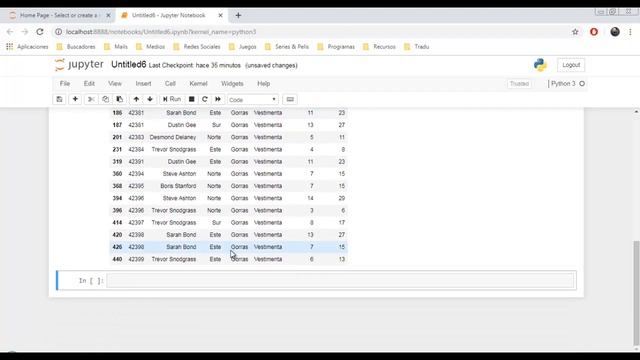640x360 pixels.
Task: Rename notebook via Untitled6 title
Action: [x=129, y=64]
